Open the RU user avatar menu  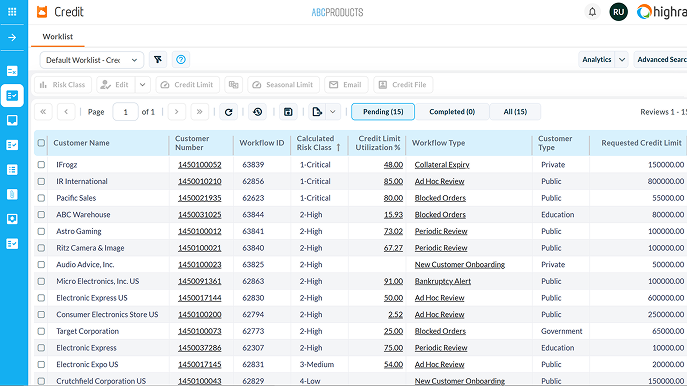pyautogui.click(x=618, y=12)
